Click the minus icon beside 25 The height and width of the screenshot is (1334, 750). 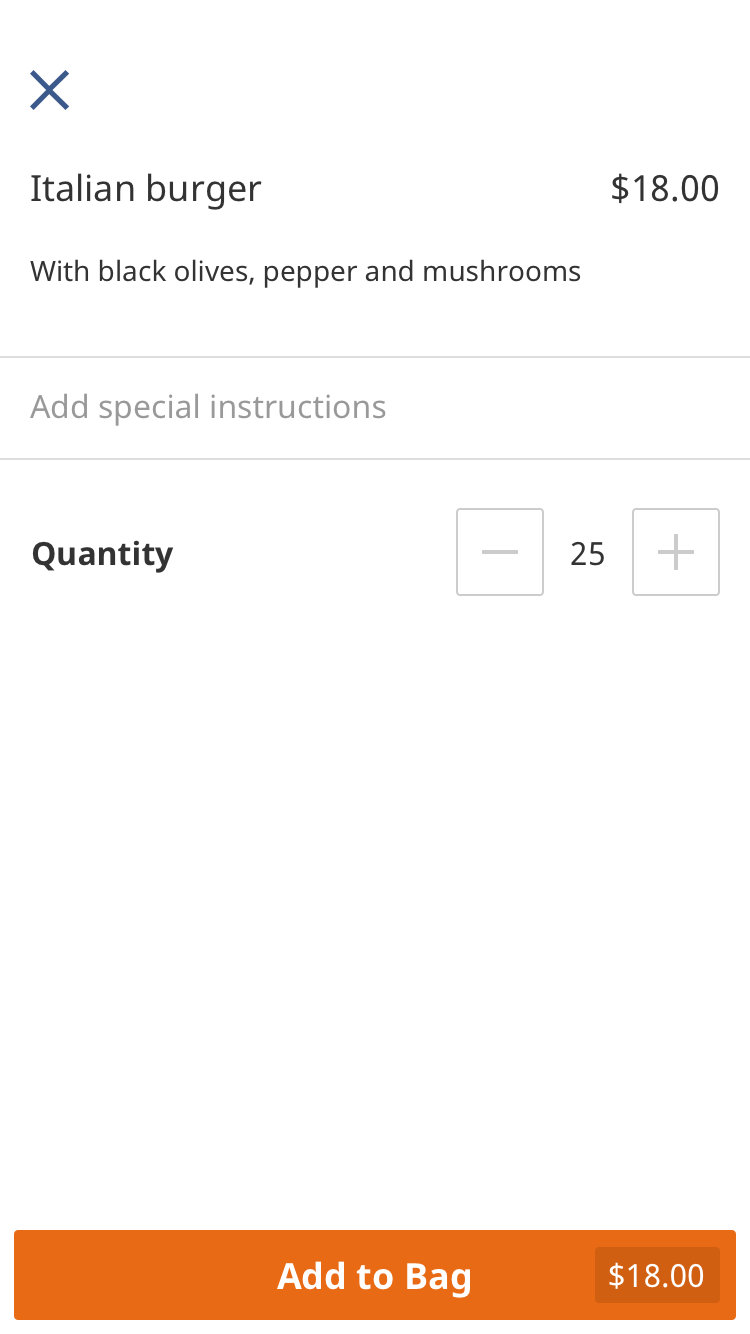pyautogui.click(x=500, y=552)
